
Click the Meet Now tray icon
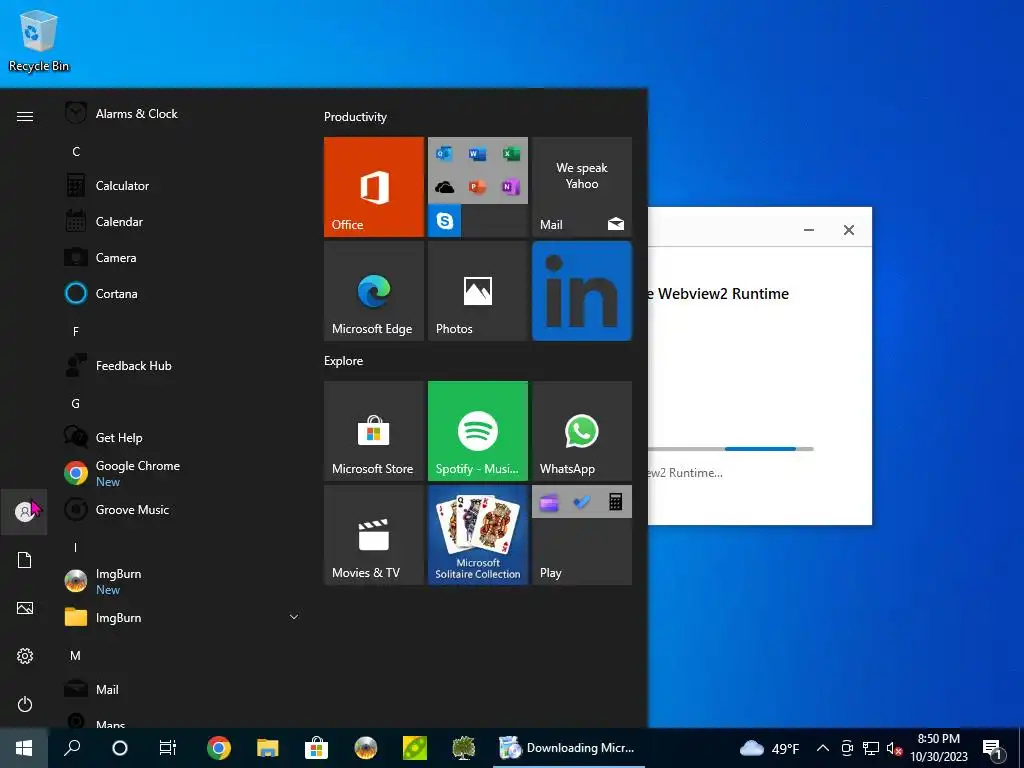[x=847, y=748]
